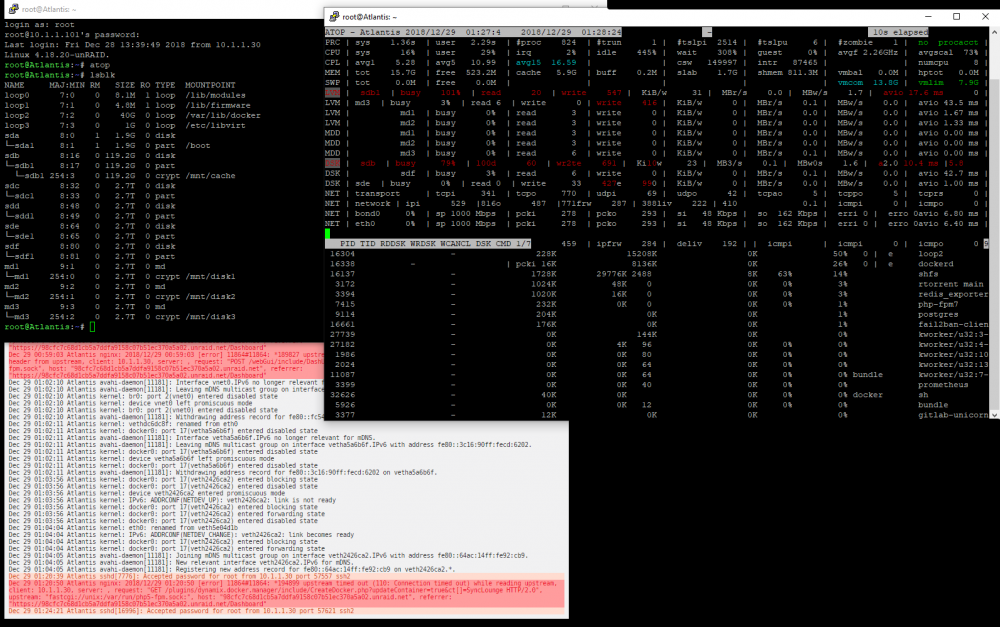Screen dimensions: 1000x627
Task: Click PID 27739 in the atop list
Action: [x=342, y=335]
